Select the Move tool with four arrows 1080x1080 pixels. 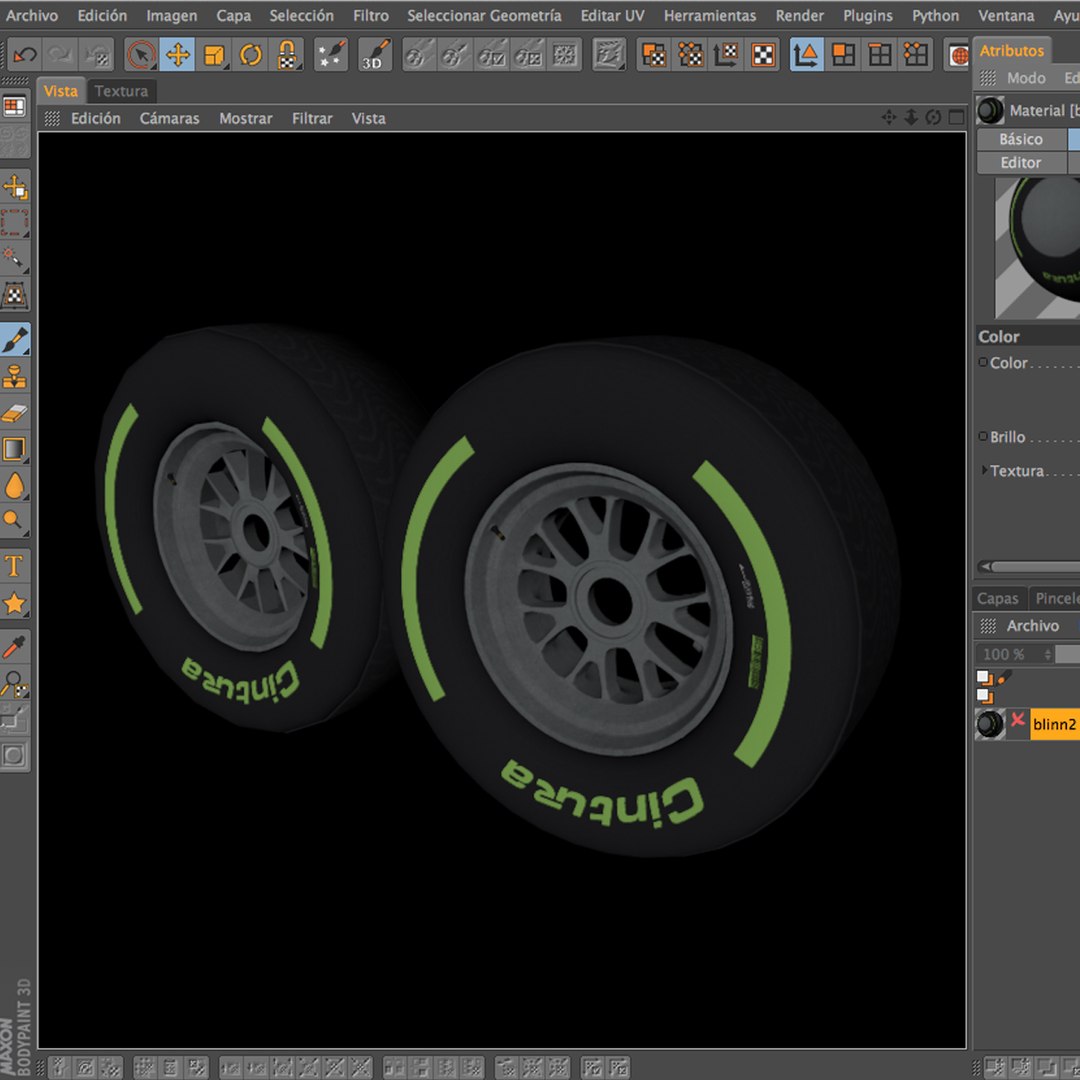177,54
